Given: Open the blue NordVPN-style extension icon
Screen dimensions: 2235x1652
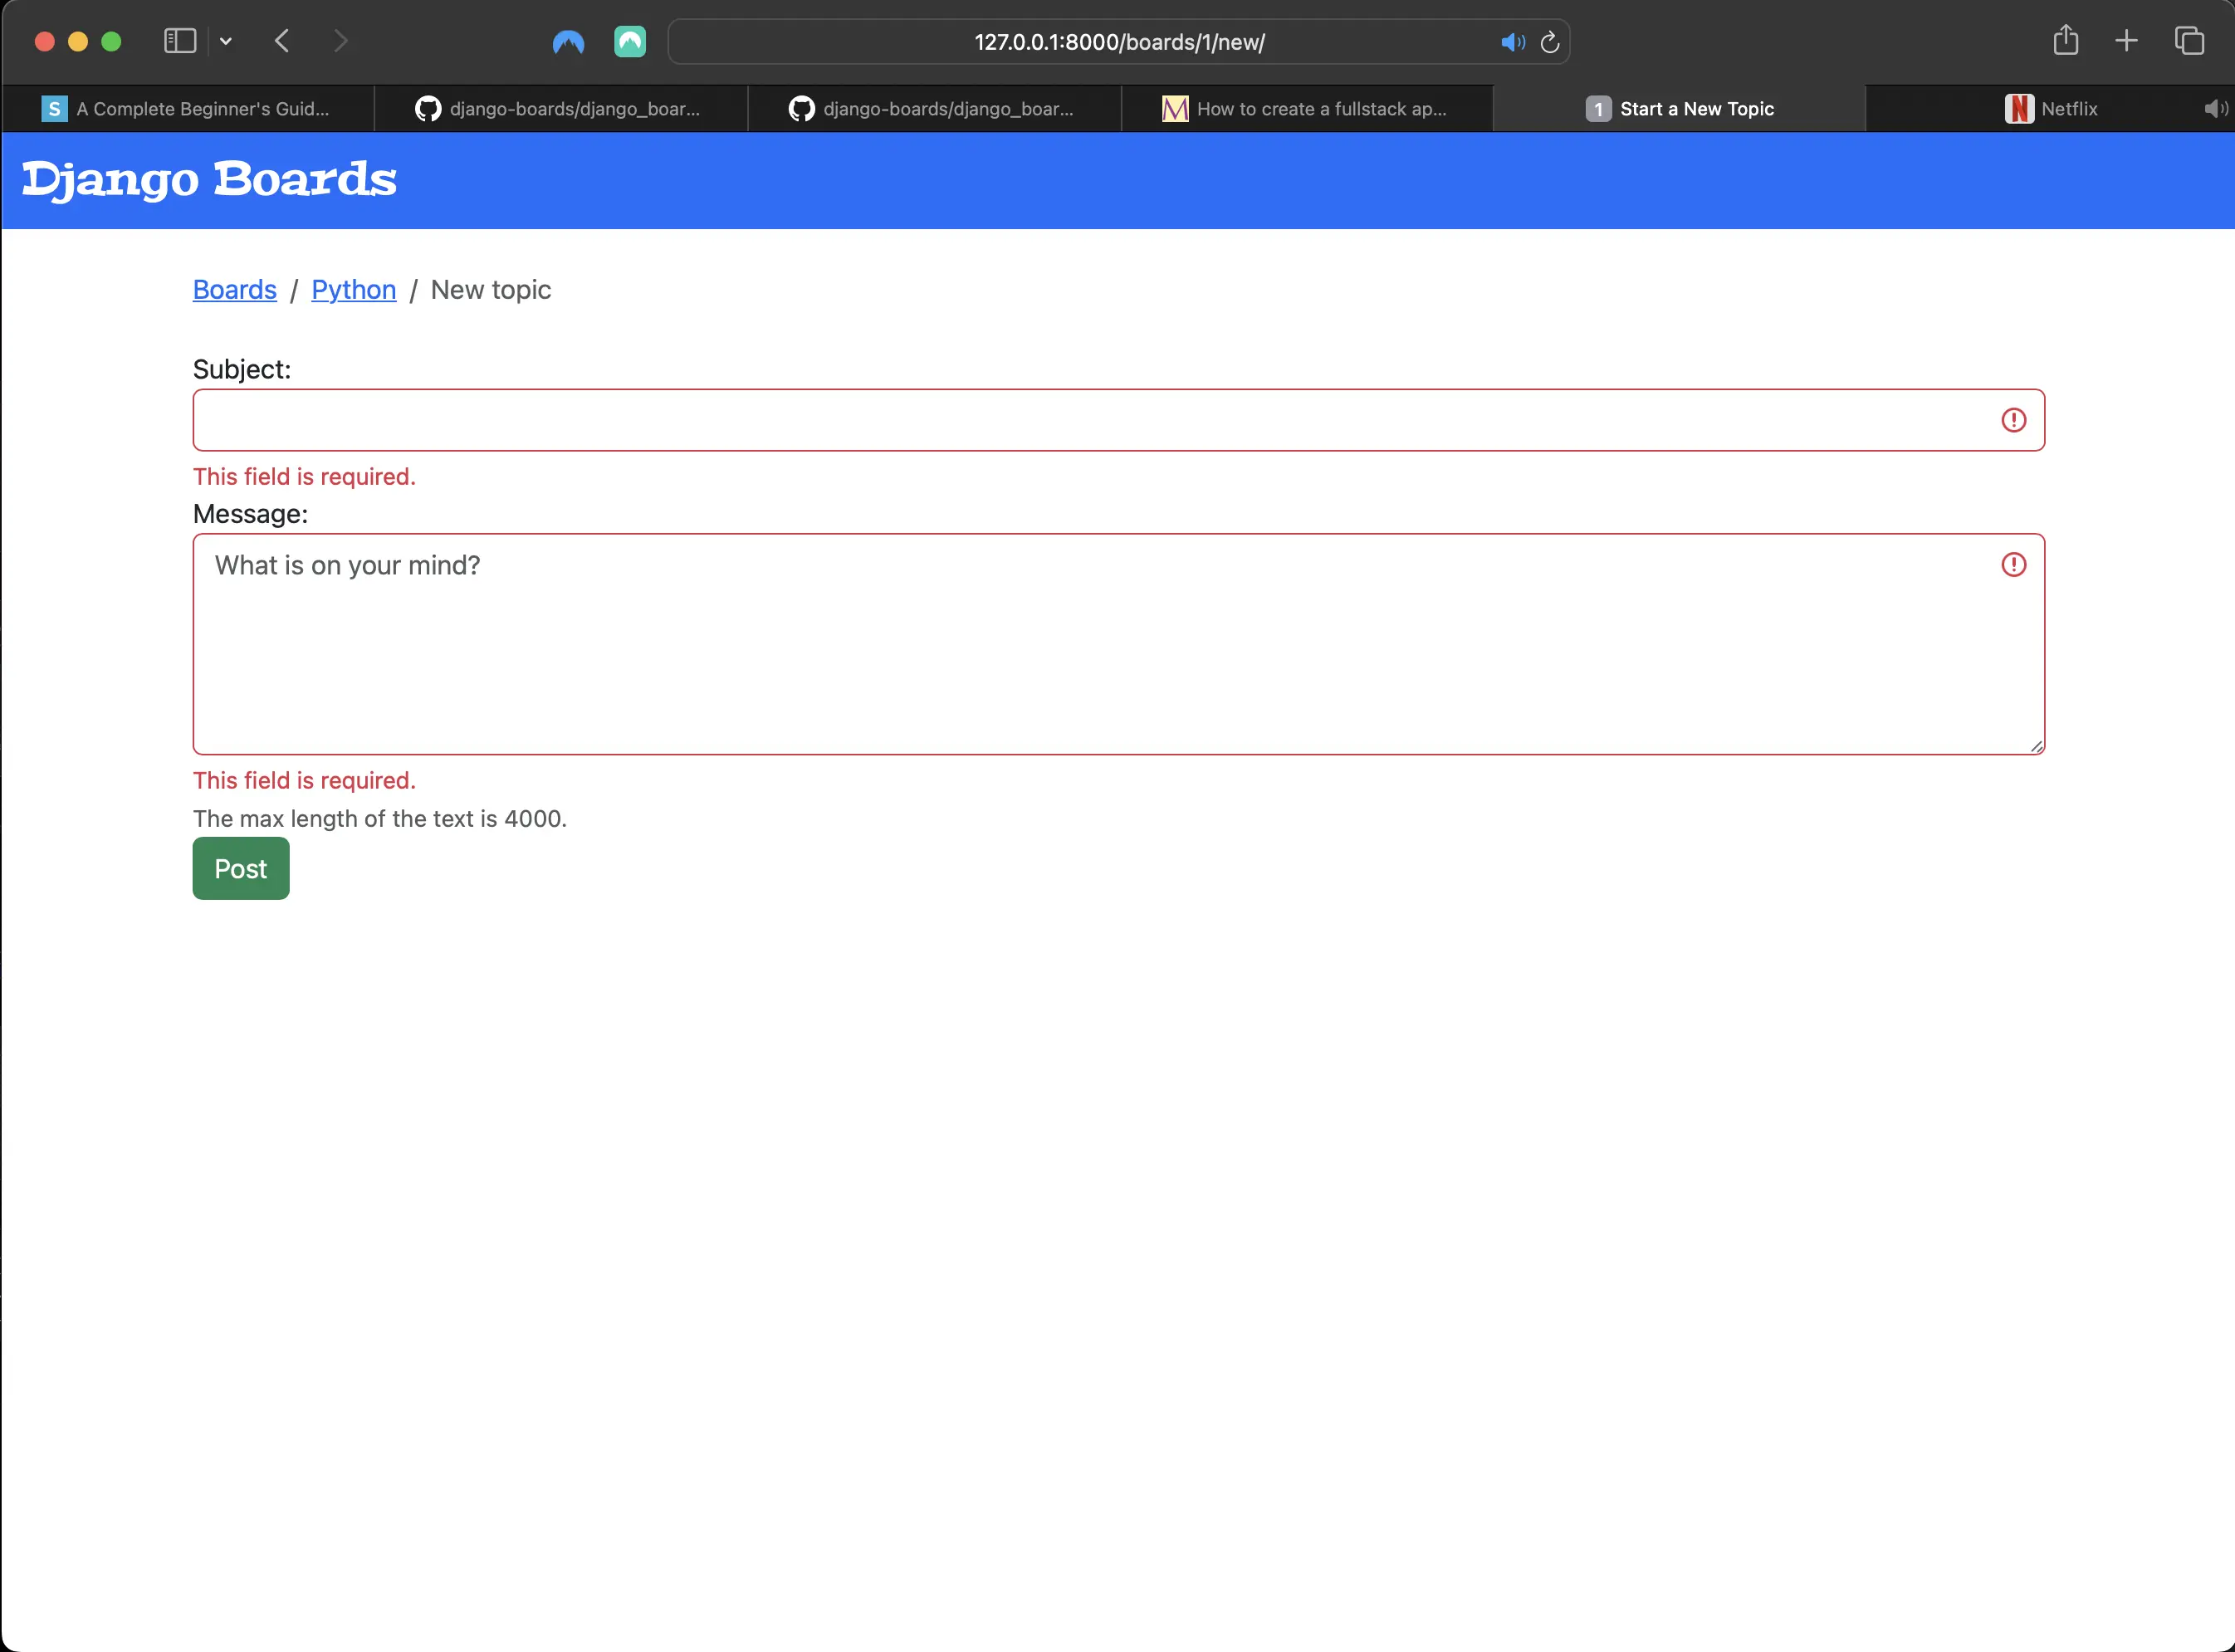Looking at the screenshot, I should tap(568, 42).
